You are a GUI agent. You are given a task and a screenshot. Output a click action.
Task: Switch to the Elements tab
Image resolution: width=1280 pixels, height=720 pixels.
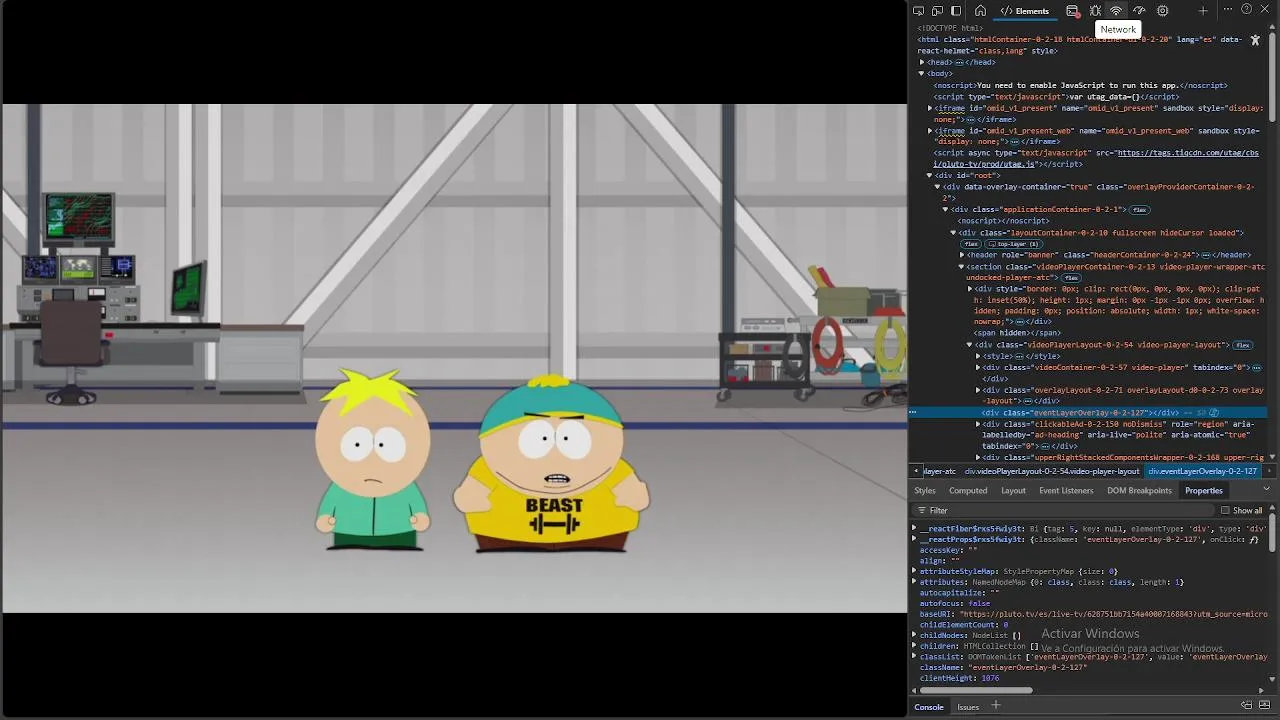1025,11
